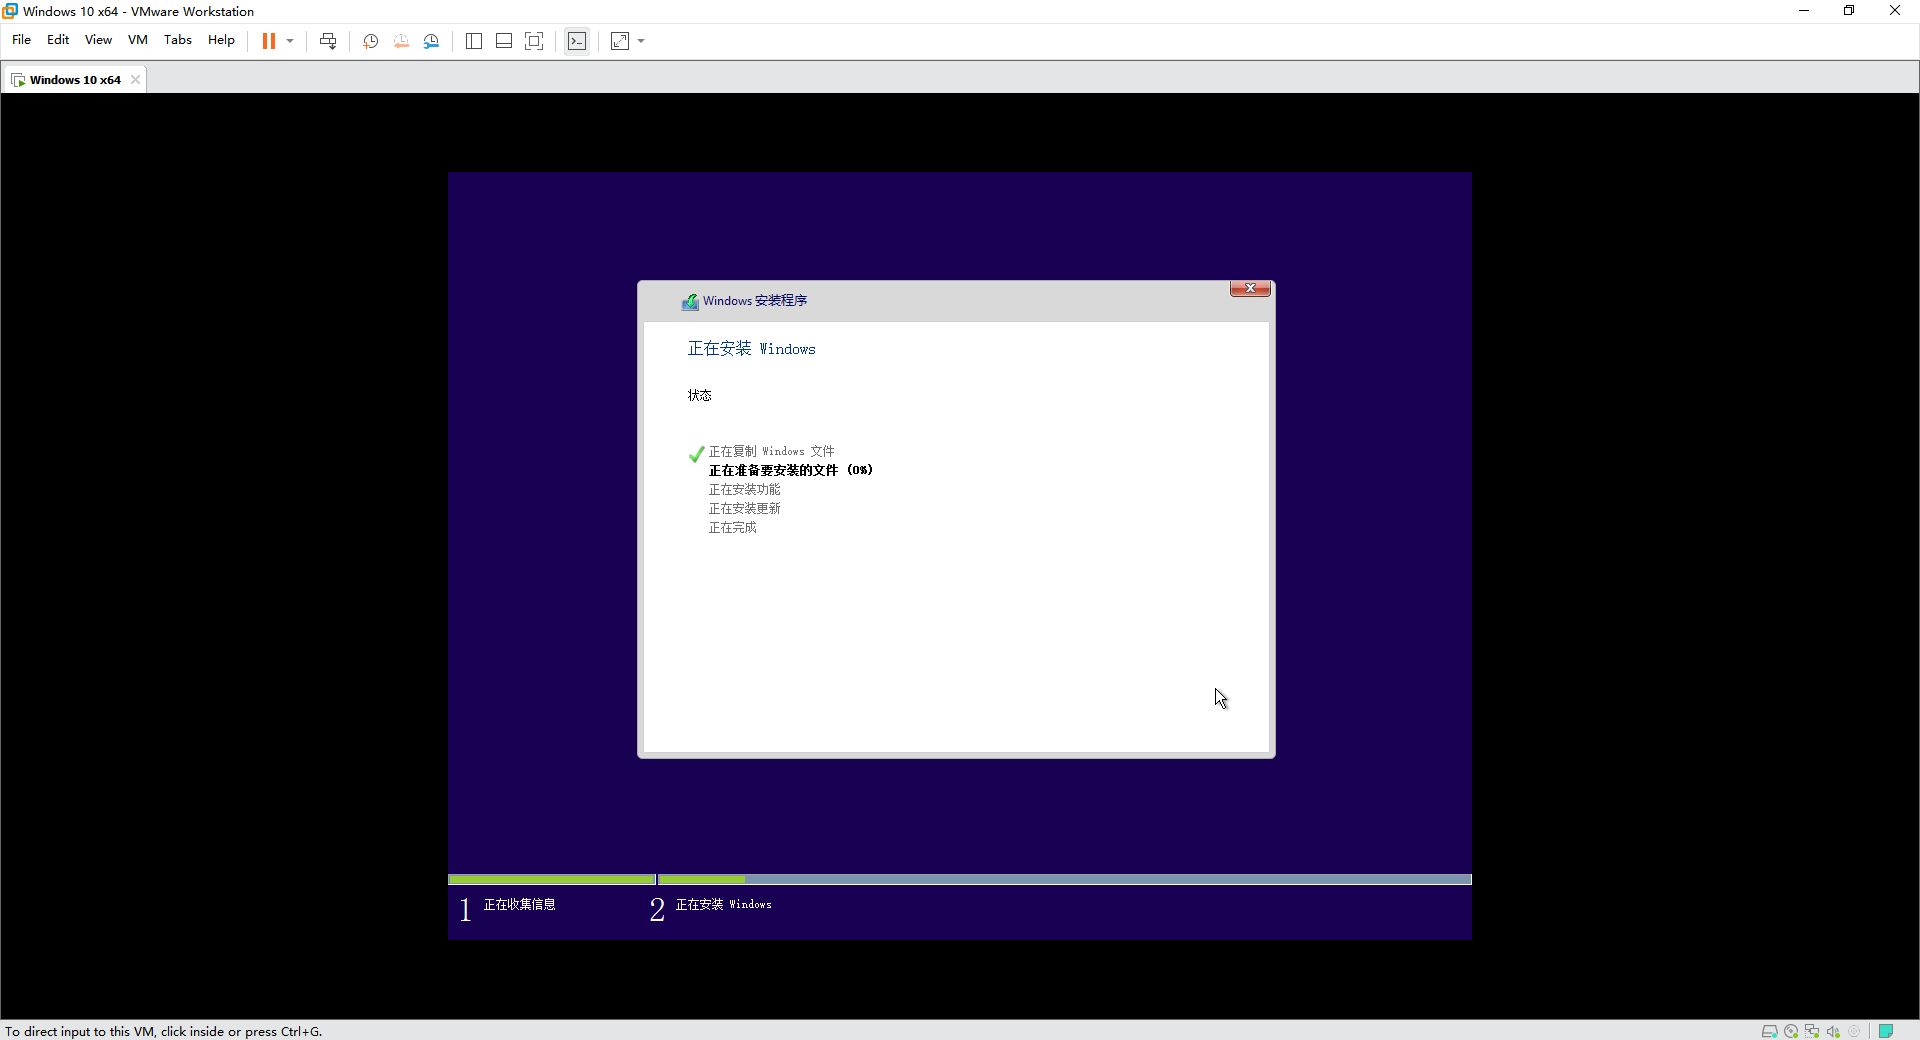Select the Windows 10 x64 tab
The height and width of the screenshot is (1040, 1920).
pyautogui.click(x=74, y=80)
